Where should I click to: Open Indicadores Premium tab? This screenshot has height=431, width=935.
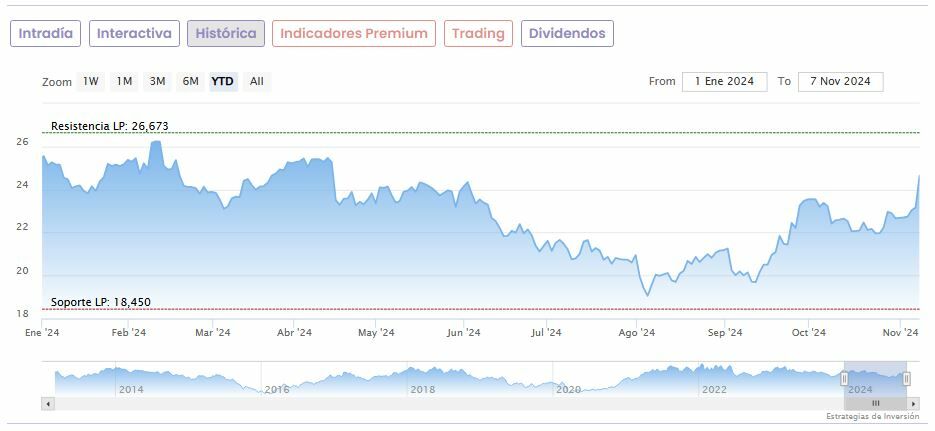click(354, 34)
